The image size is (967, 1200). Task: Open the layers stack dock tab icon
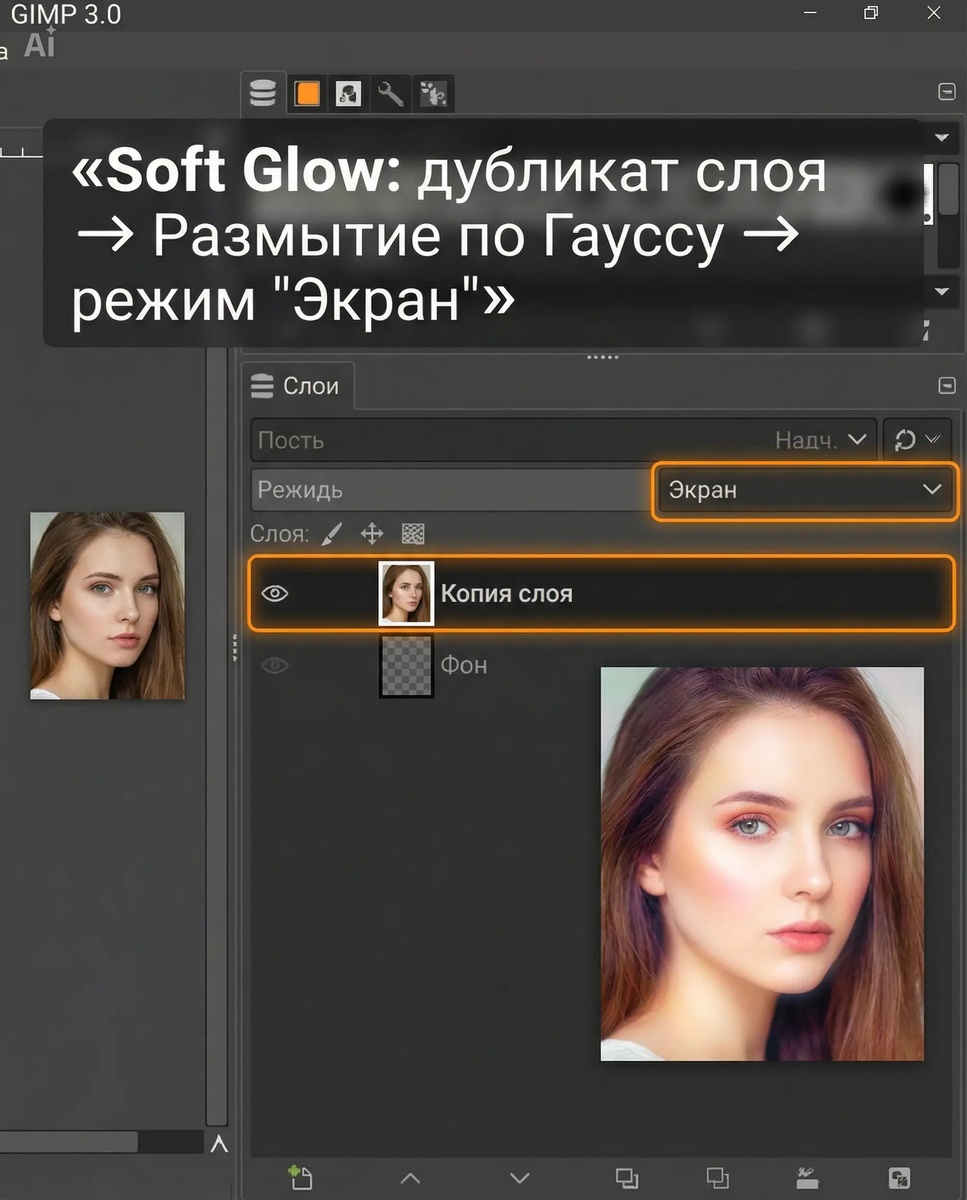click(x=263, y=94)
